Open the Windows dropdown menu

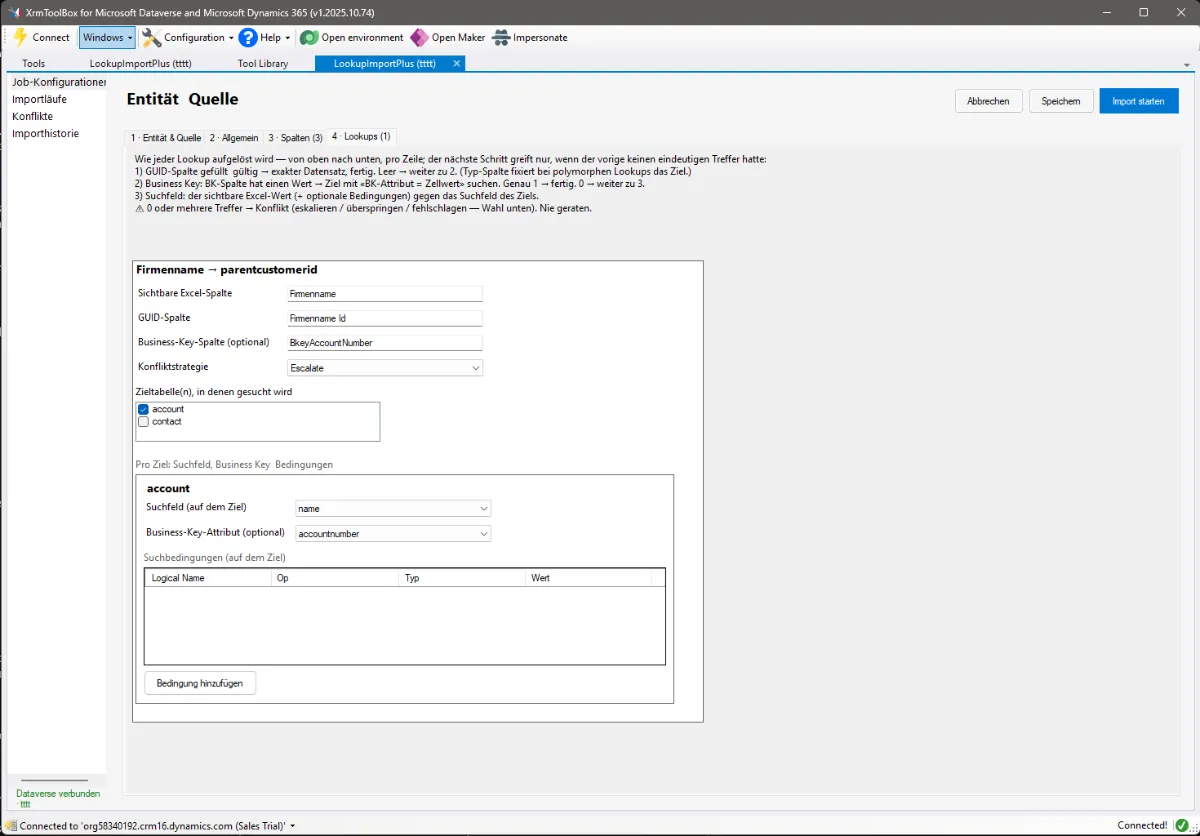[107, 37]
